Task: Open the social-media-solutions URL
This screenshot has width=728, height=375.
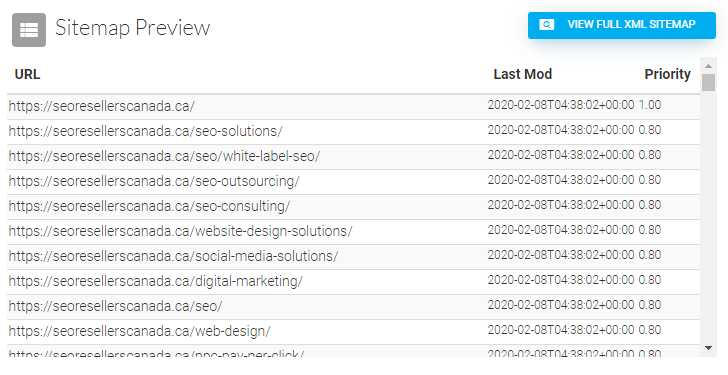Action: (173, 256)
